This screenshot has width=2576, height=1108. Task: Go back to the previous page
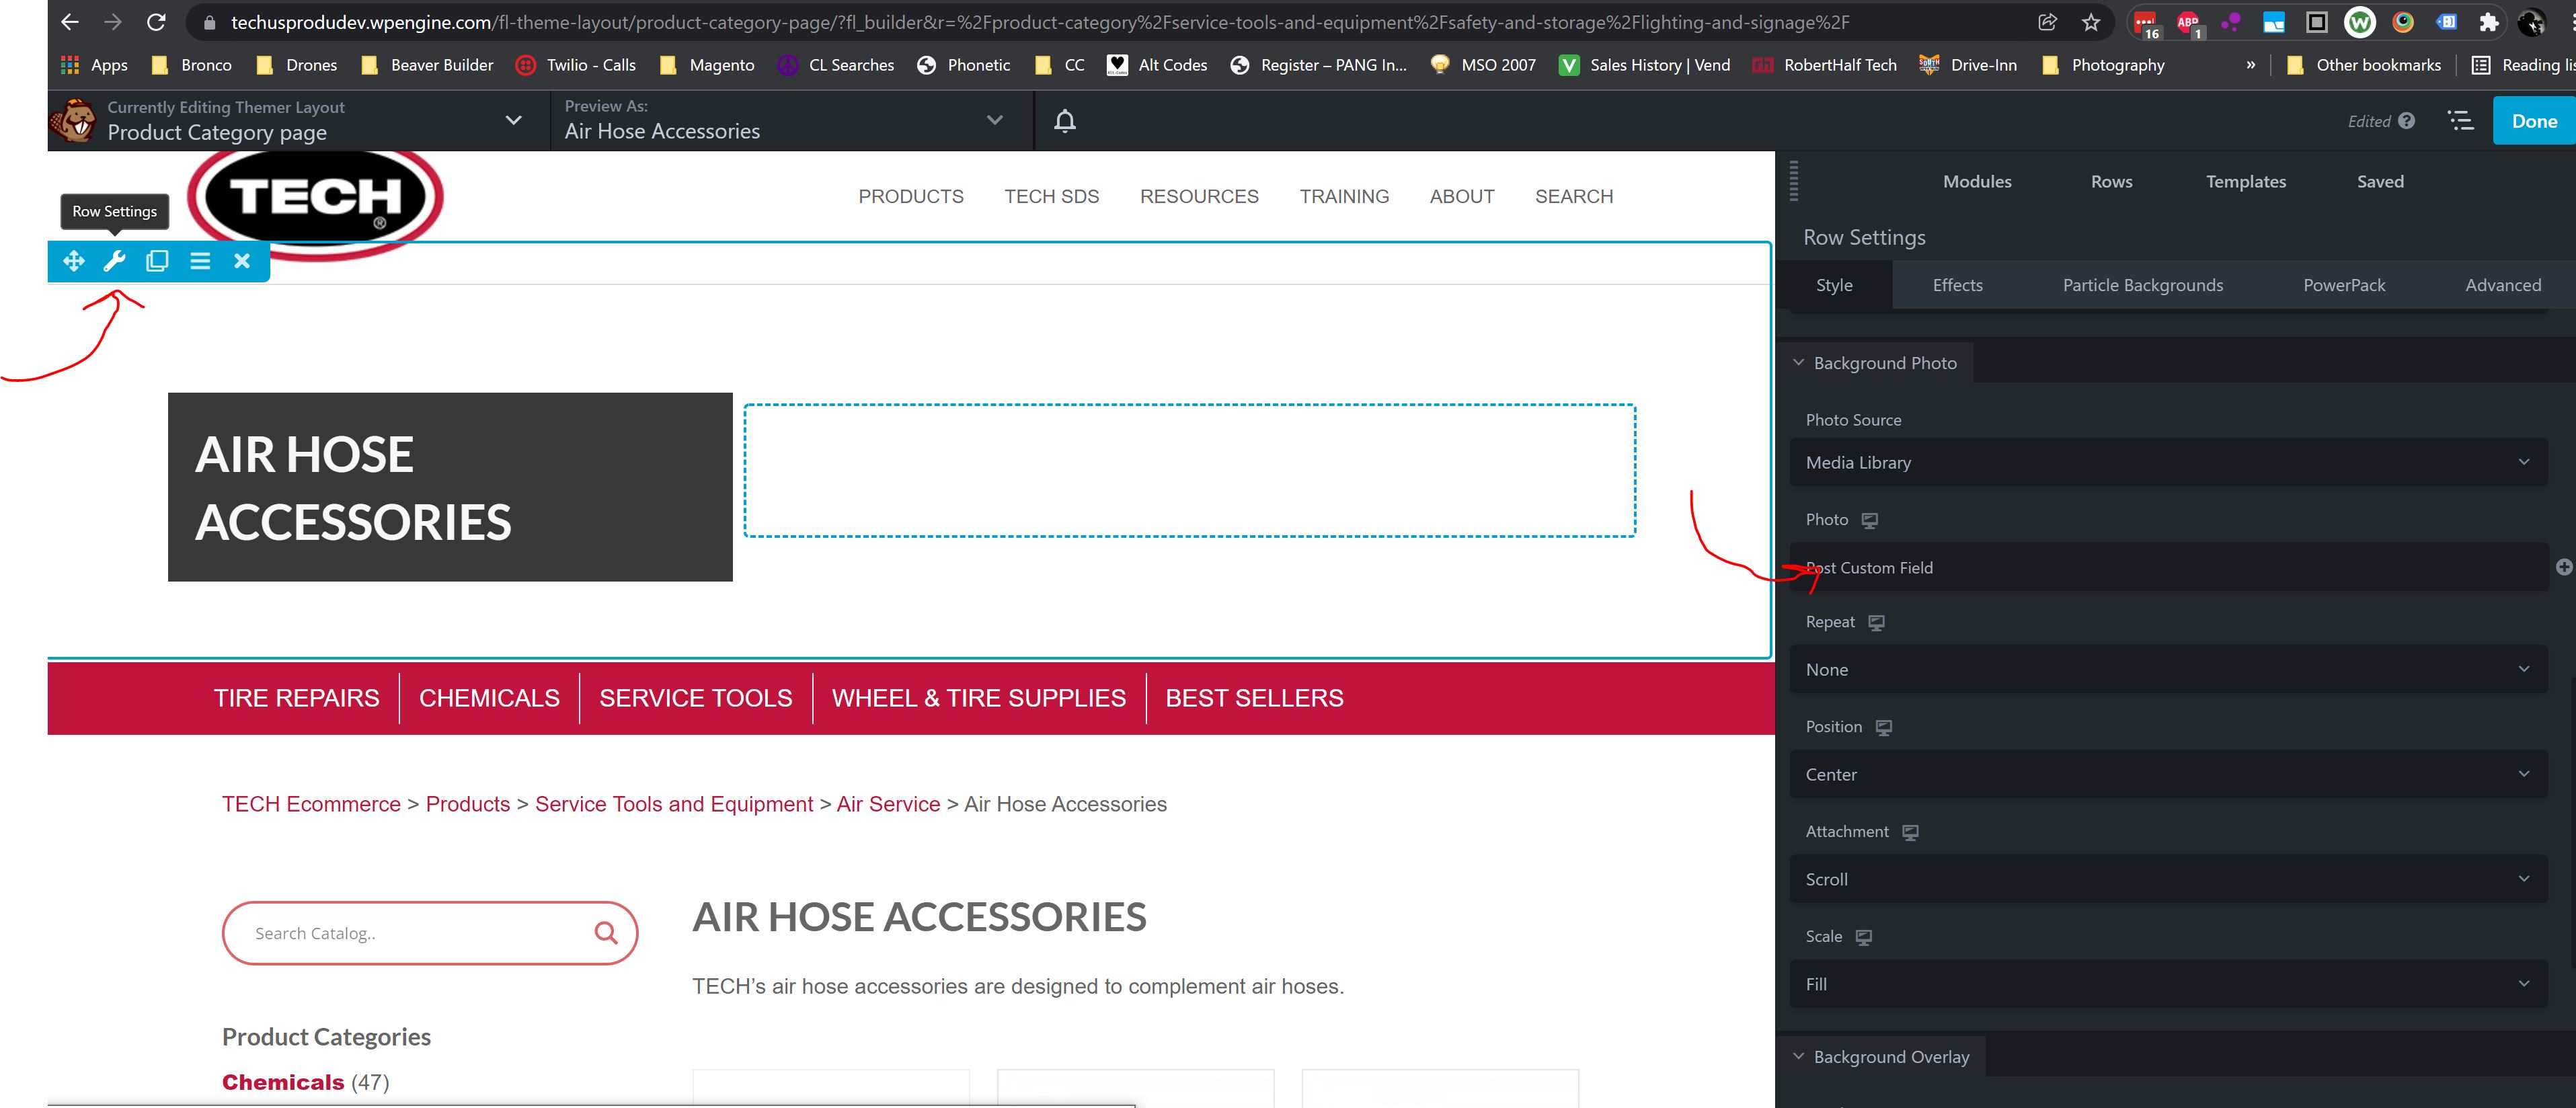(x=69, y=22)
